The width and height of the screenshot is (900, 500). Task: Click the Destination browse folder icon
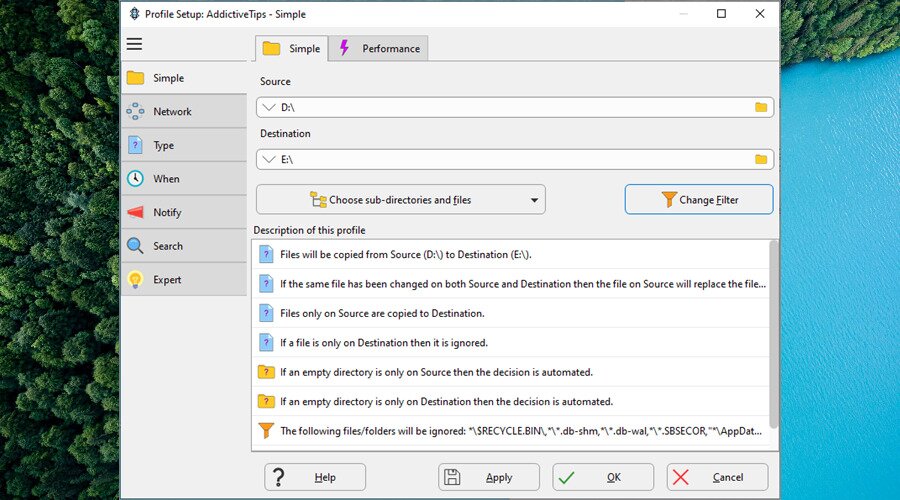(x=761, y=160)
